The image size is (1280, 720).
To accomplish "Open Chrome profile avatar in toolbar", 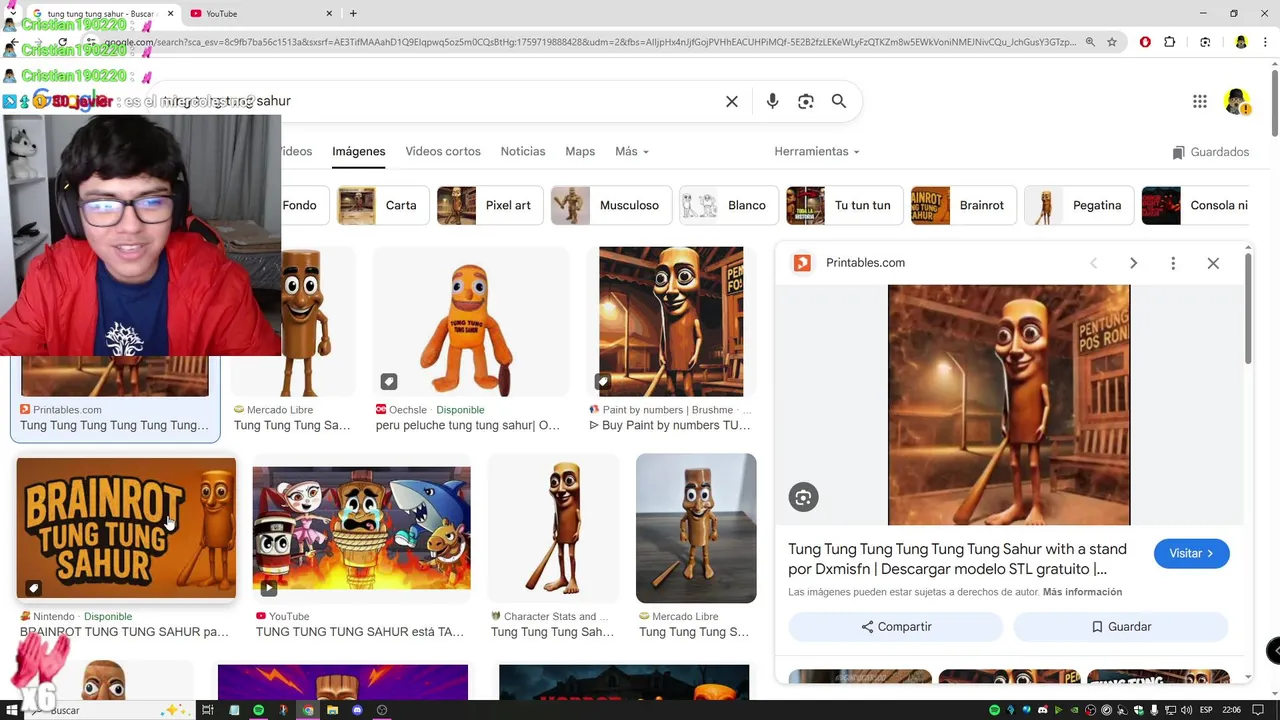I will (x=1241, y=42).
